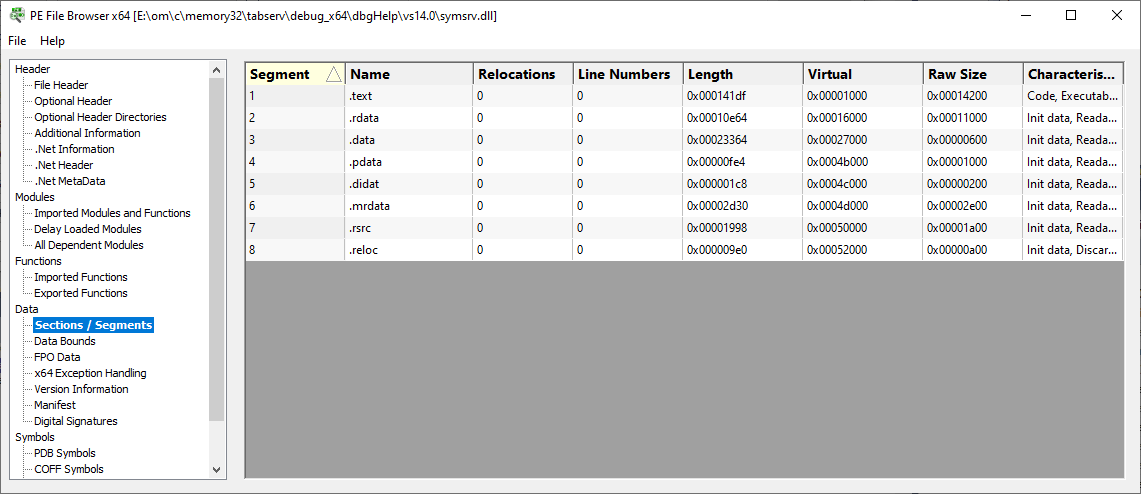Screen dimensions: 1141x494
Task: Click length value 0x000141df
Action: coord(717,96)
